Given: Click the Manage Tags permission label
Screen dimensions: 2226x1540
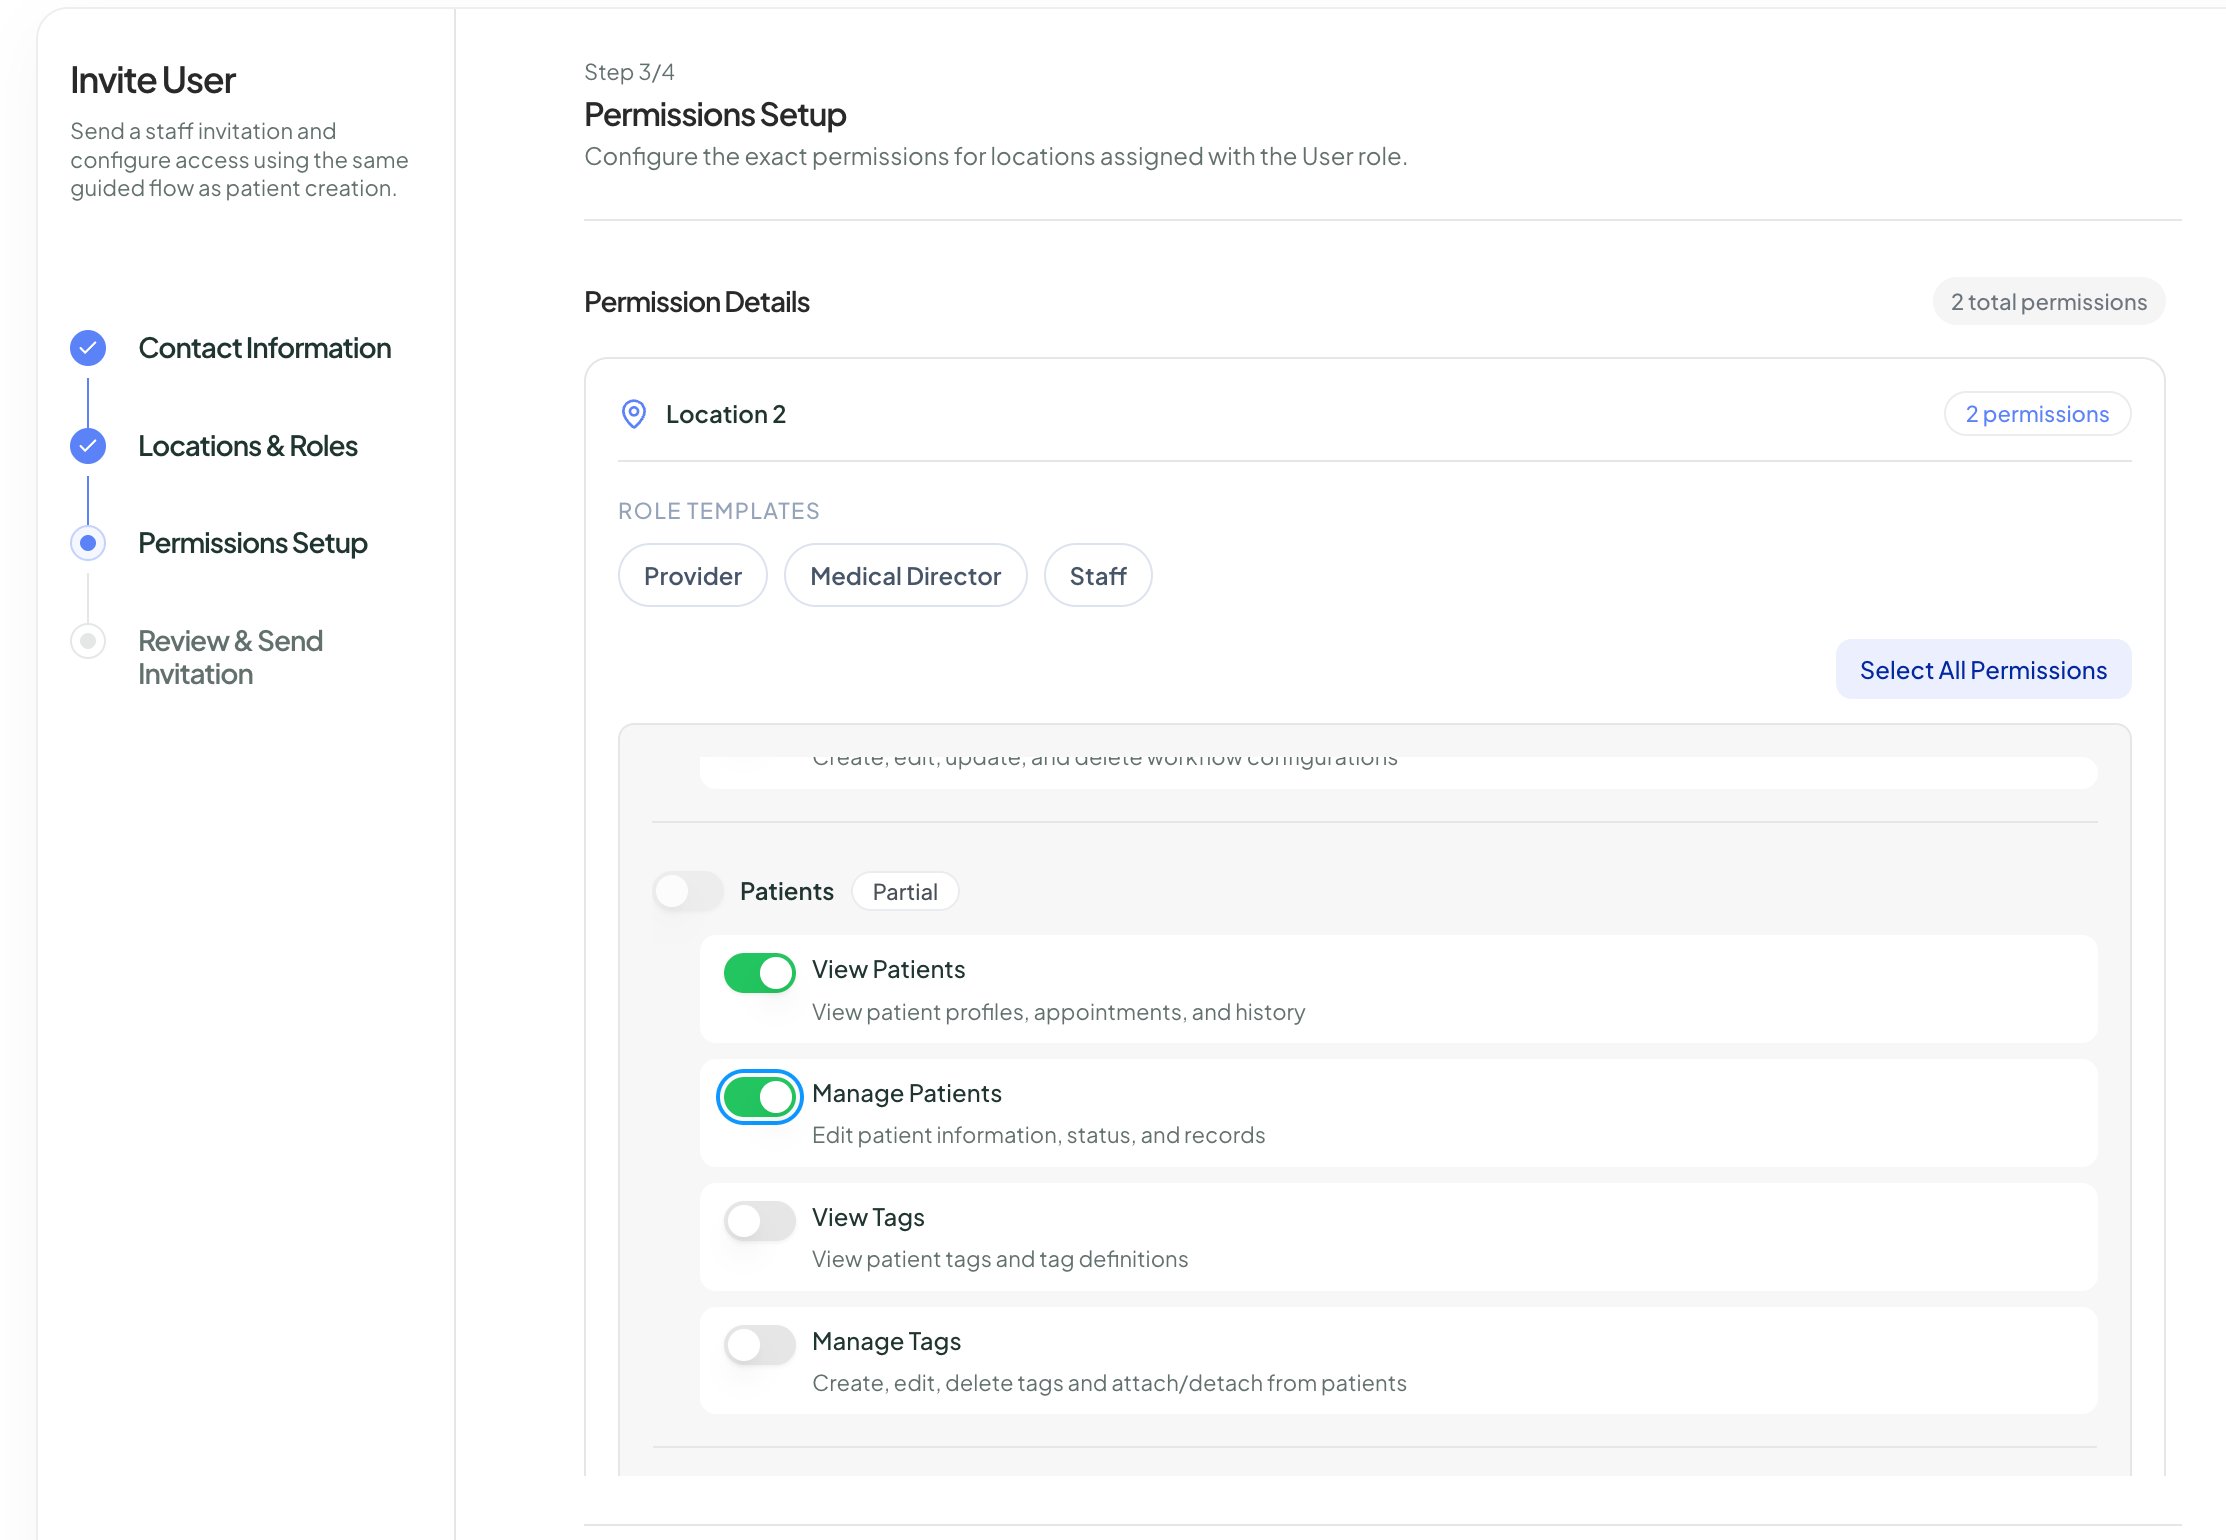Looking at the screenshot, I should point(886,1341).
